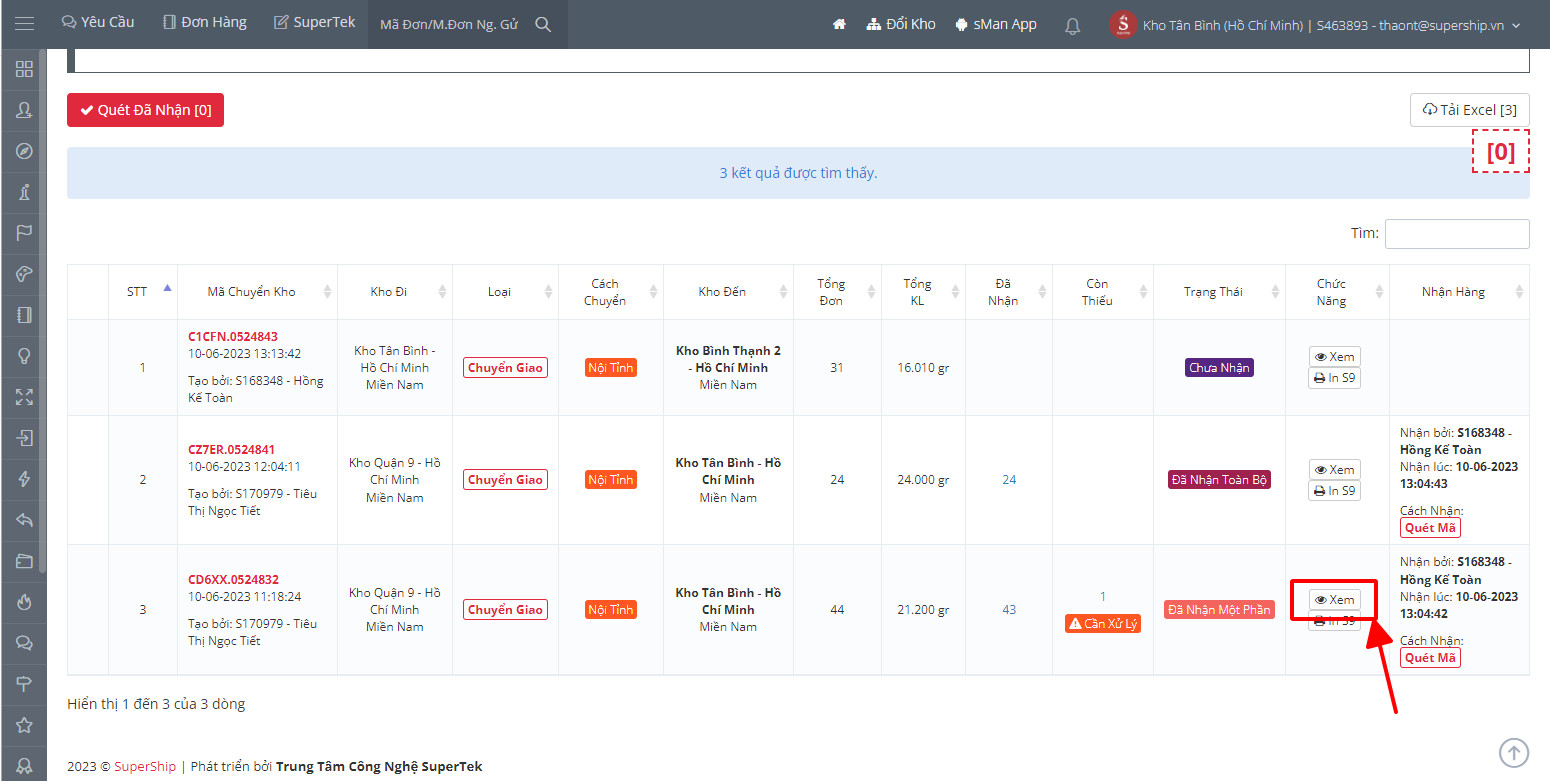The height and width of the screenshot is (781, 1550).
Task: Click Xem for the Chưa Nhận row
Action: point(1335,357)
